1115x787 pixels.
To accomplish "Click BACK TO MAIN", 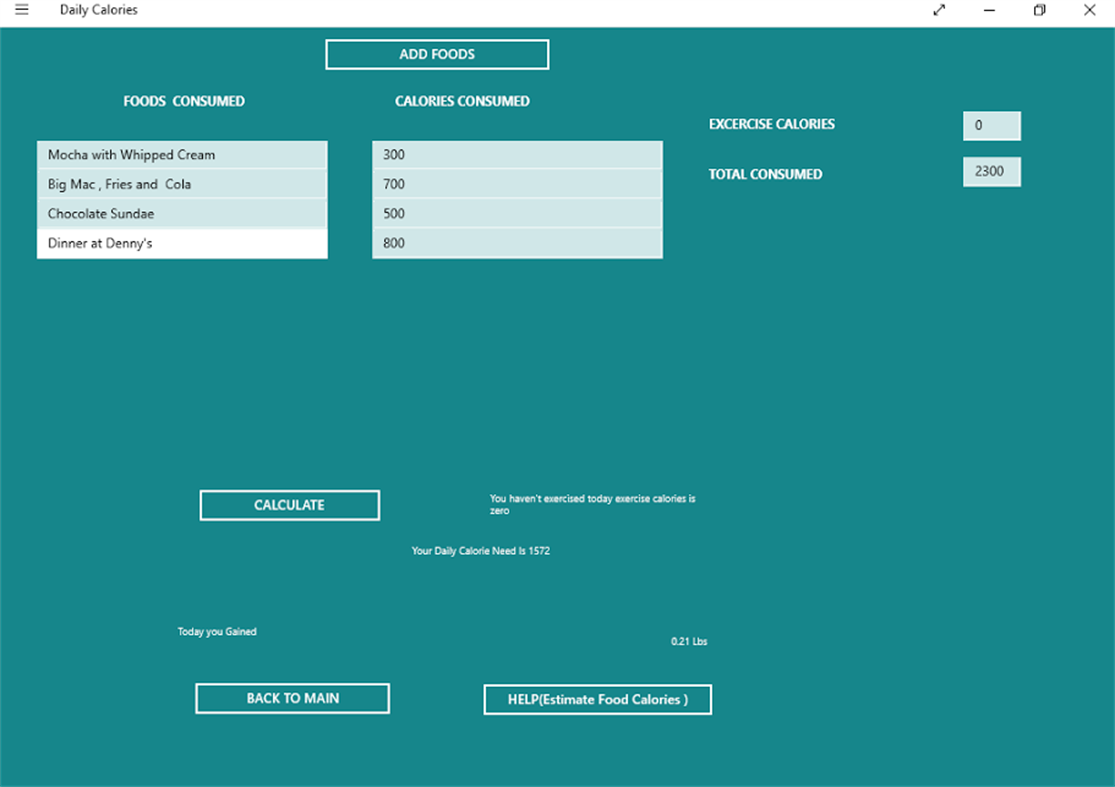I will [293, 698].
